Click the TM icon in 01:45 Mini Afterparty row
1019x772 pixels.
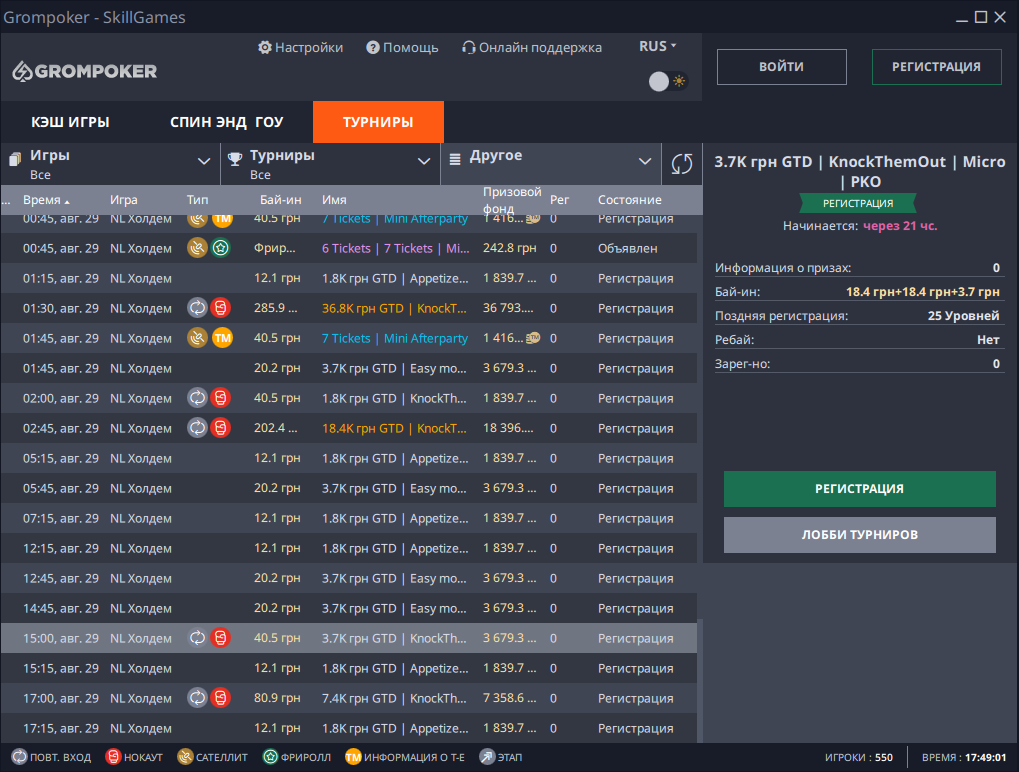point(221,338)
